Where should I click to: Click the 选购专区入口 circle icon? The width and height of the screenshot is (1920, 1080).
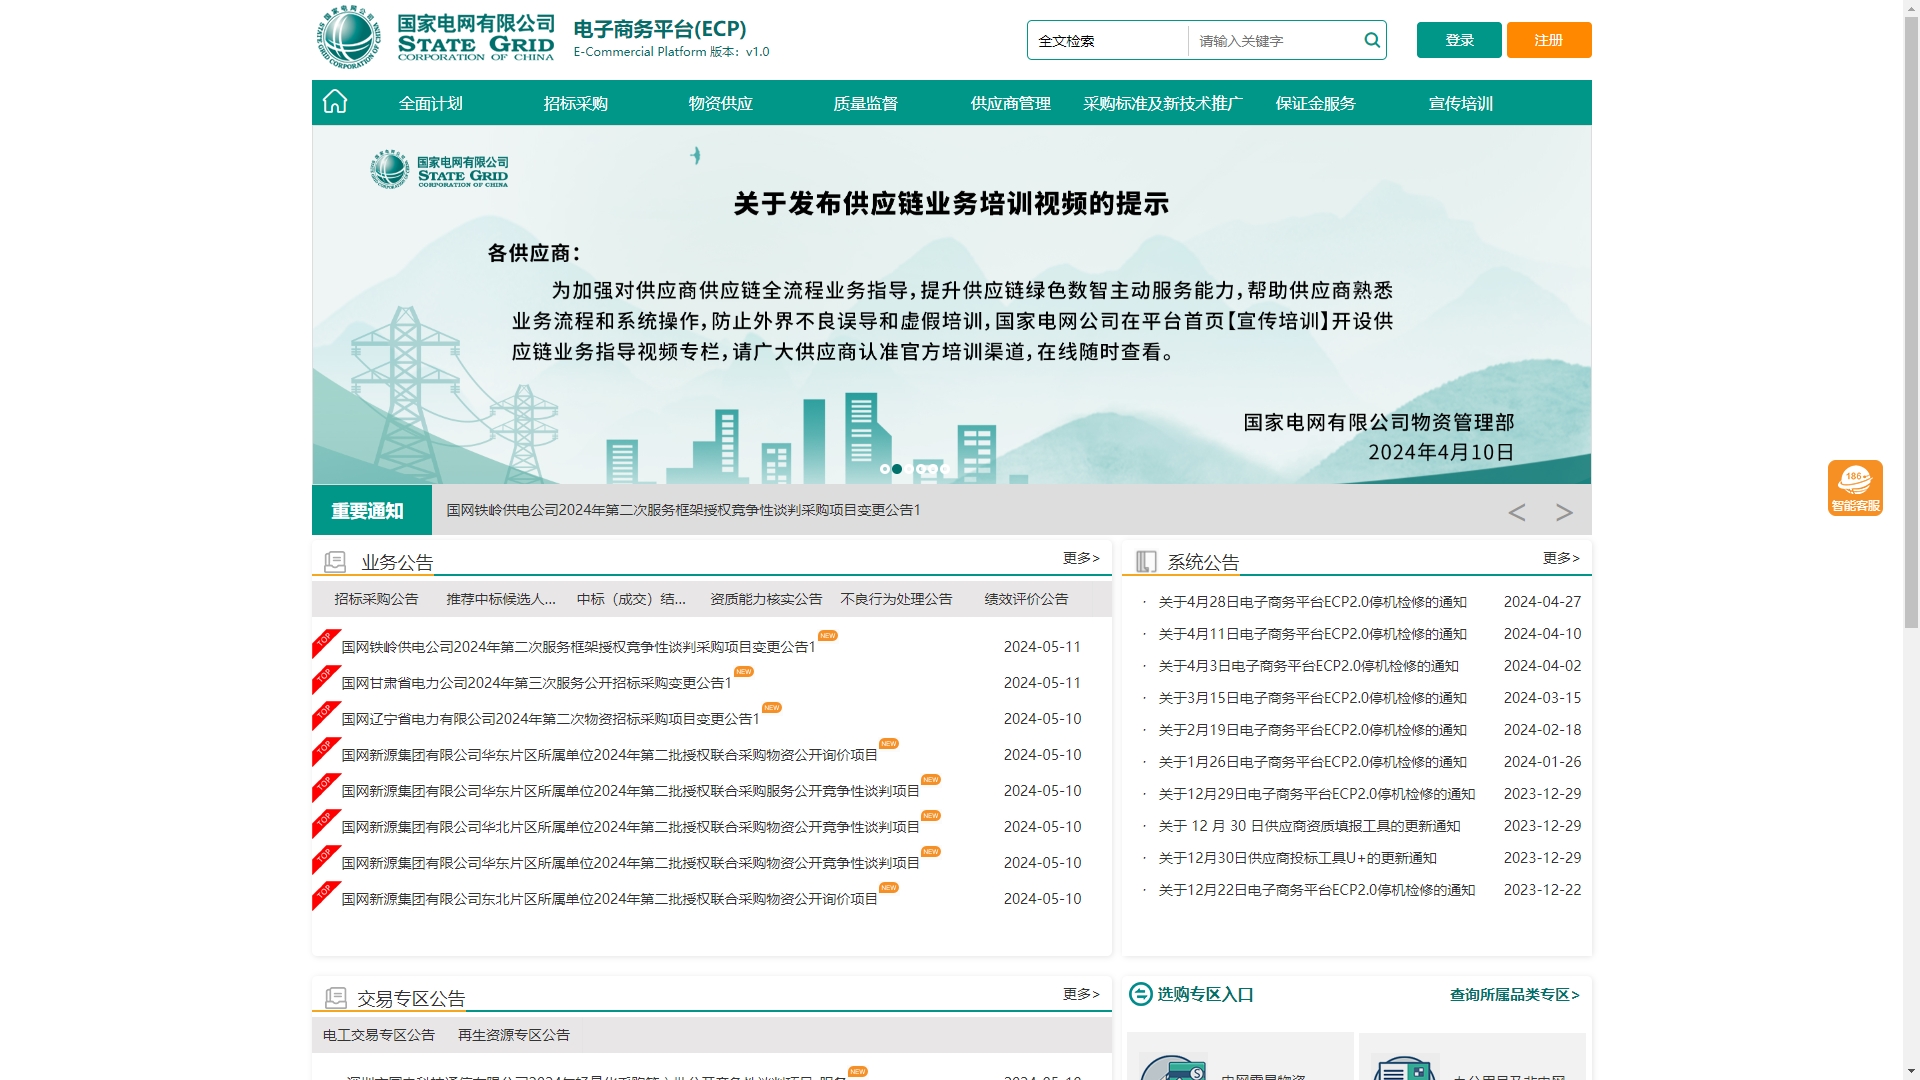(1141, 994)
